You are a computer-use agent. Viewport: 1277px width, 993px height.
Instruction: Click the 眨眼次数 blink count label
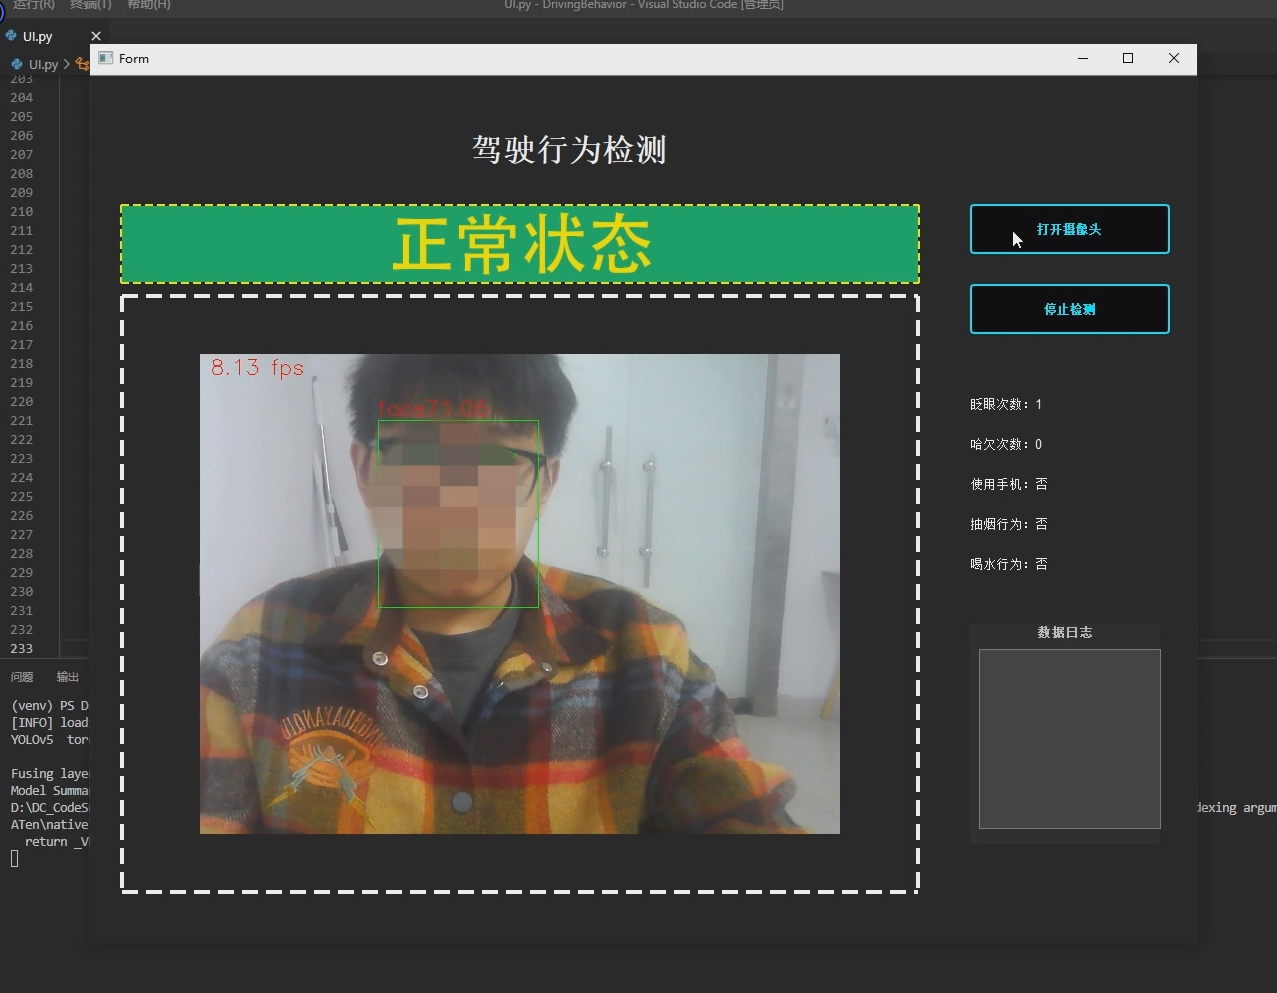click(x=1006, y=404)
